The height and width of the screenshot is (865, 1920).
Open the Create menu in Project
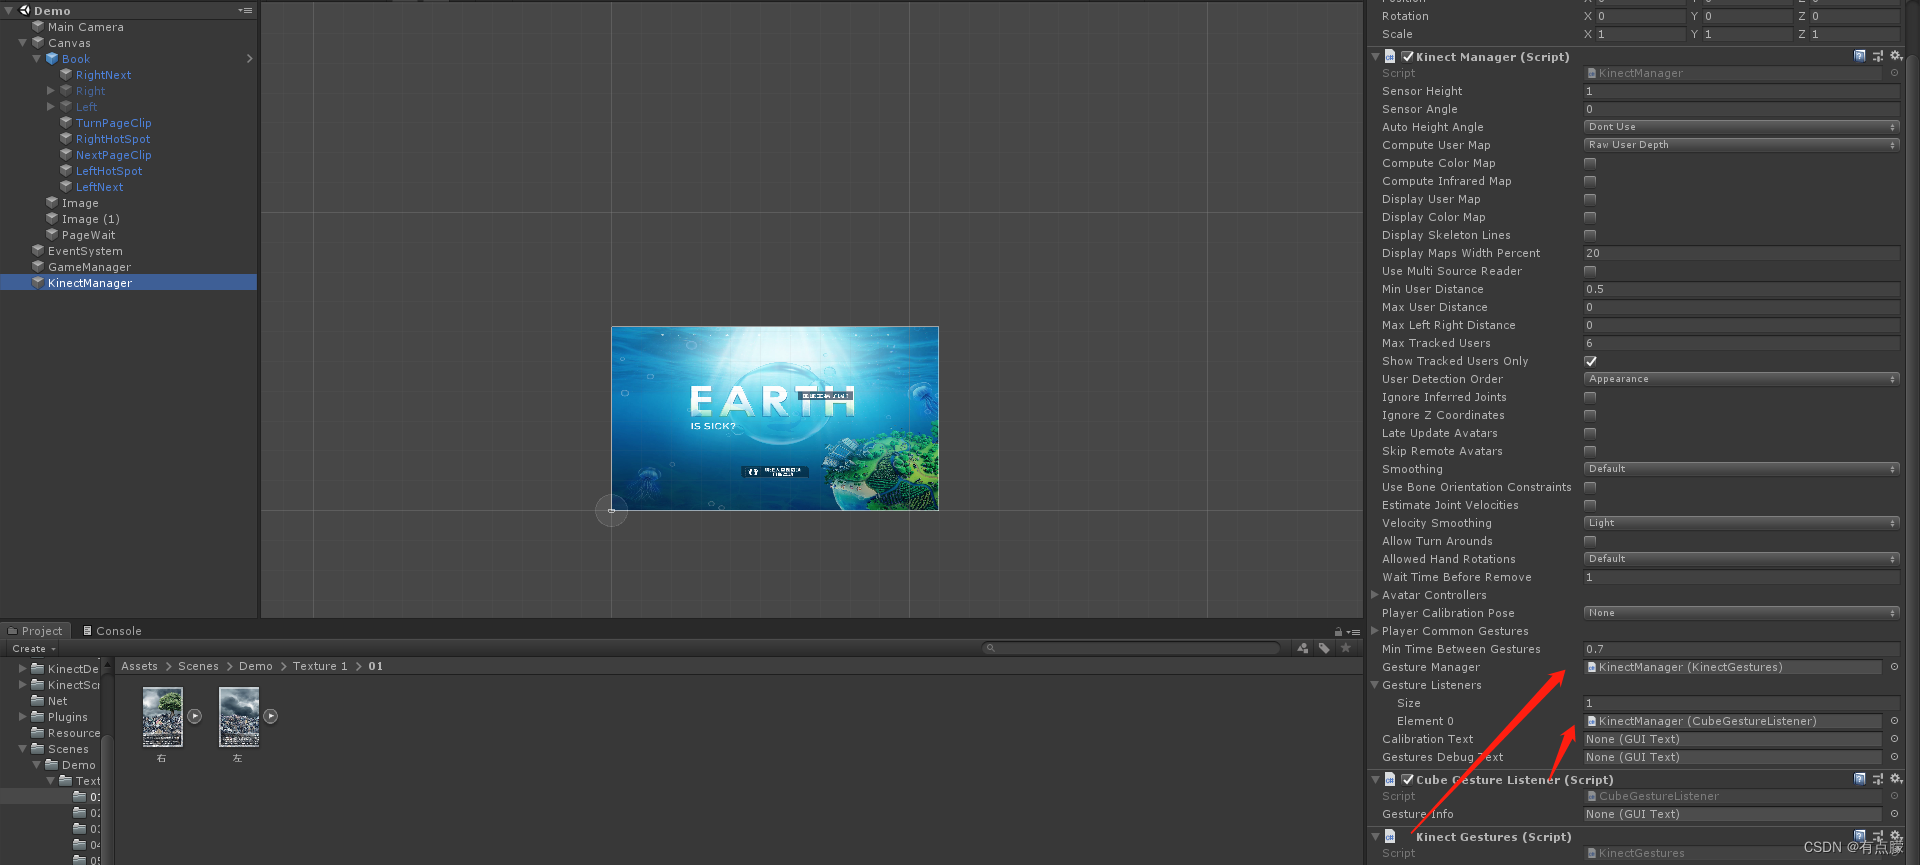tap(34, 649)
